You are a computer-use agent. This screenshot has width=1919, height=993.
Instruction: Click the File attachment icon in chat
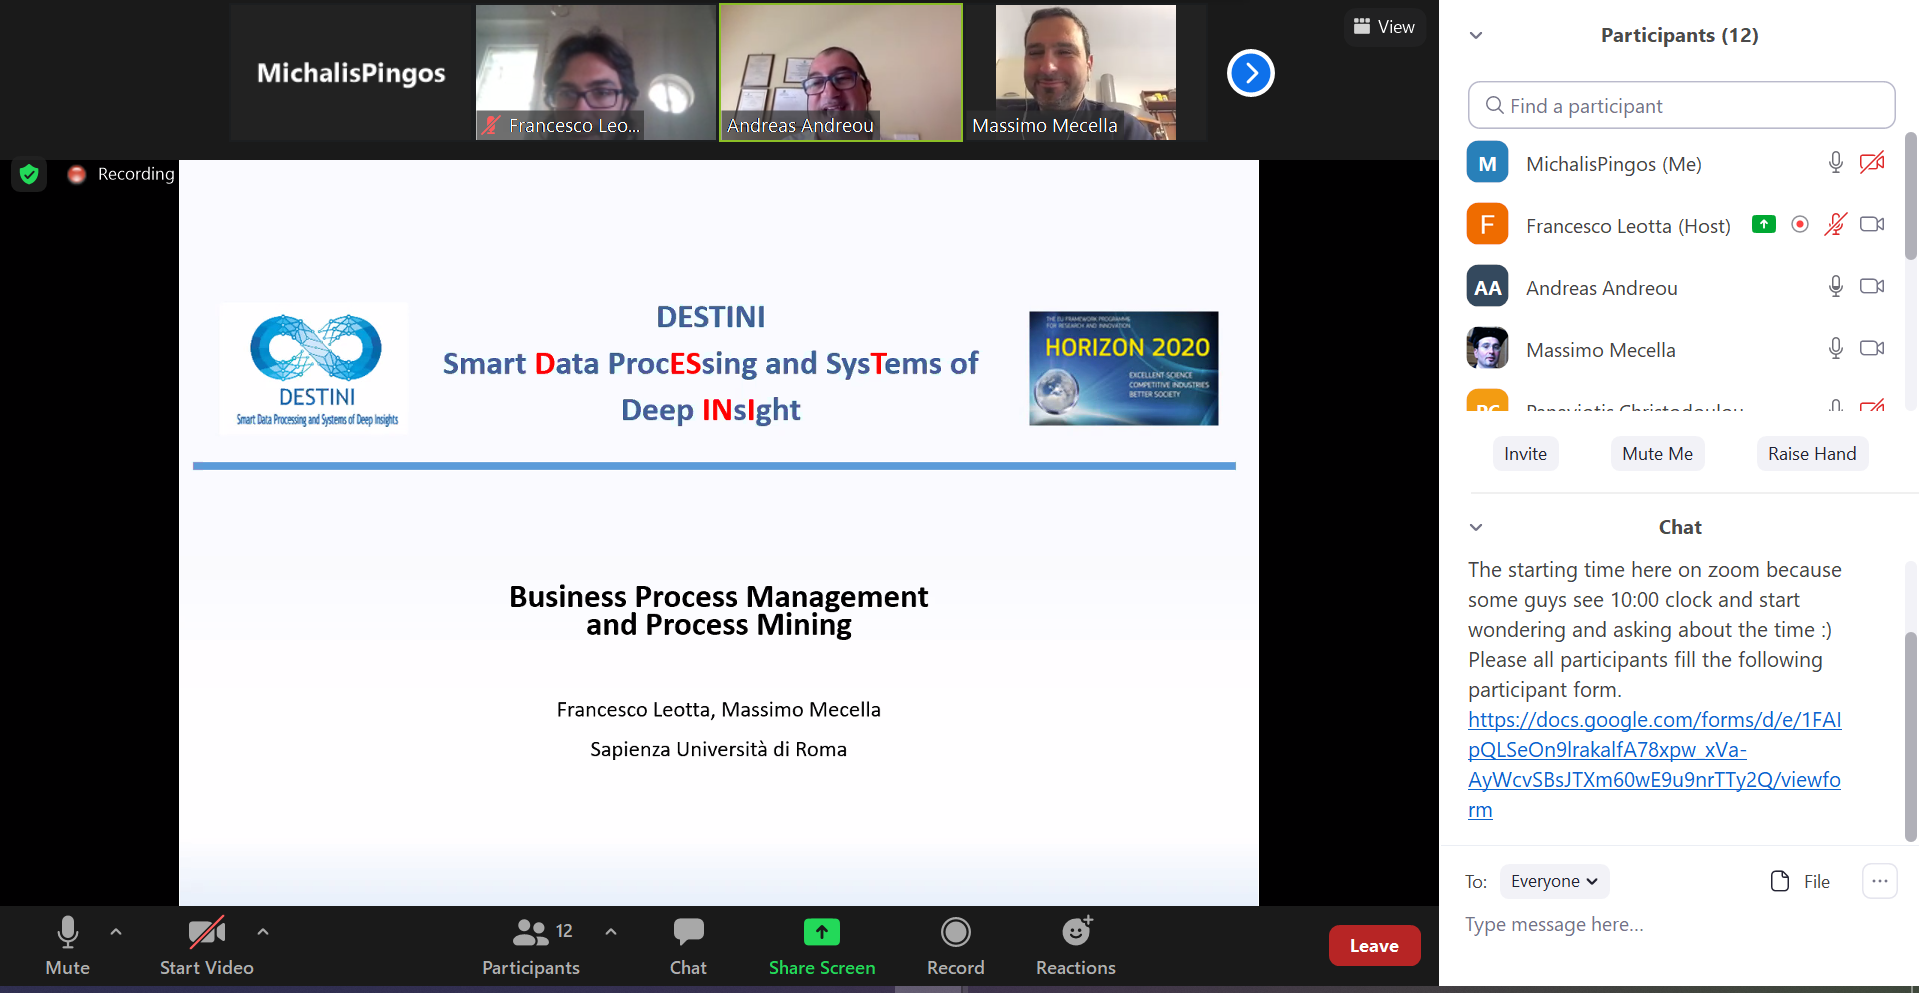tap(1780, 881)
